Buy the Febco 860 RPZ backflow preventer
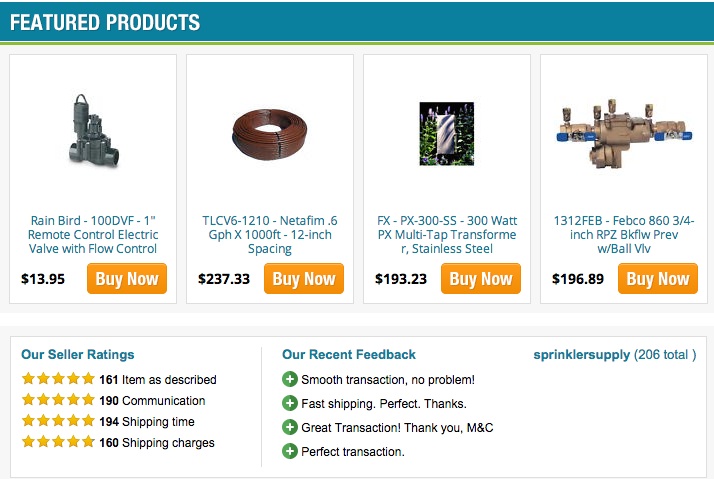Screen dimensions: 714x479 pyautogui.click(x=658, y=278)
